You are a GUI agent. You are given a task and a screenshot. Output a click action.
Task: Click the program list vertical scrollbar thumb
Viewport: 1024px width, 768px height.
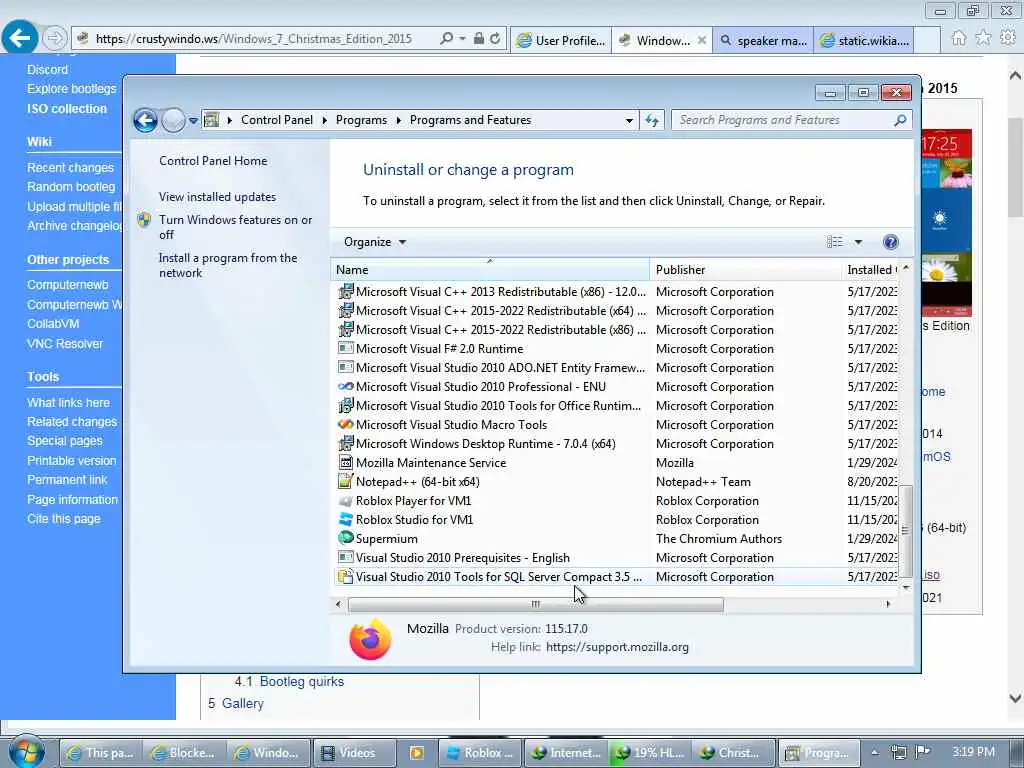coord(905,531)
